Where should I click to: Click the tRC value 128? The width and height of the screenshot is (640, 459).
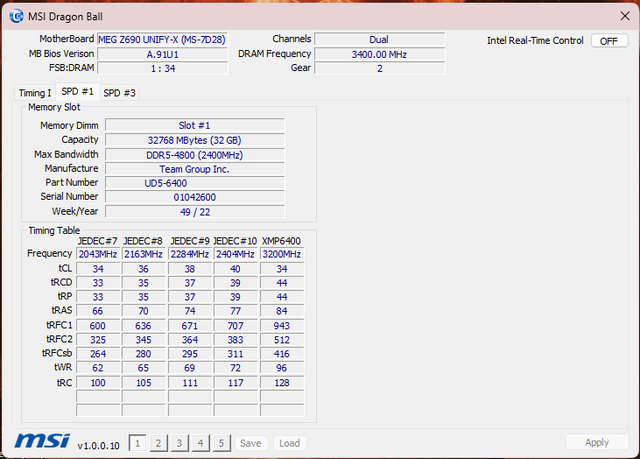tap(282, 383)
